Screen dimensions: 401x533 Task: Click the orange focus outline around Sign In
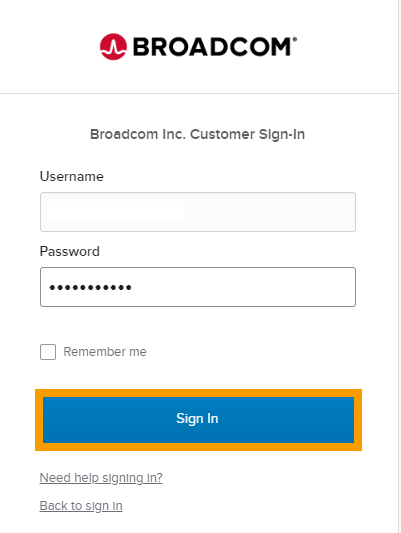click(198, 393)
